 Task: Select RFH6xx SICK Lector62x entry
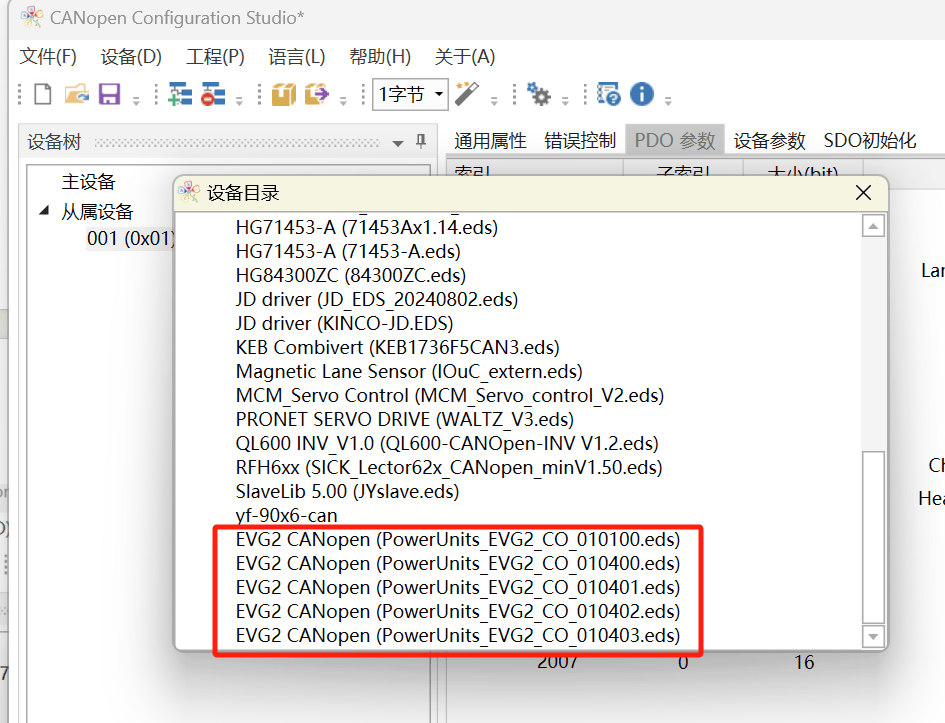pos(449,468)
